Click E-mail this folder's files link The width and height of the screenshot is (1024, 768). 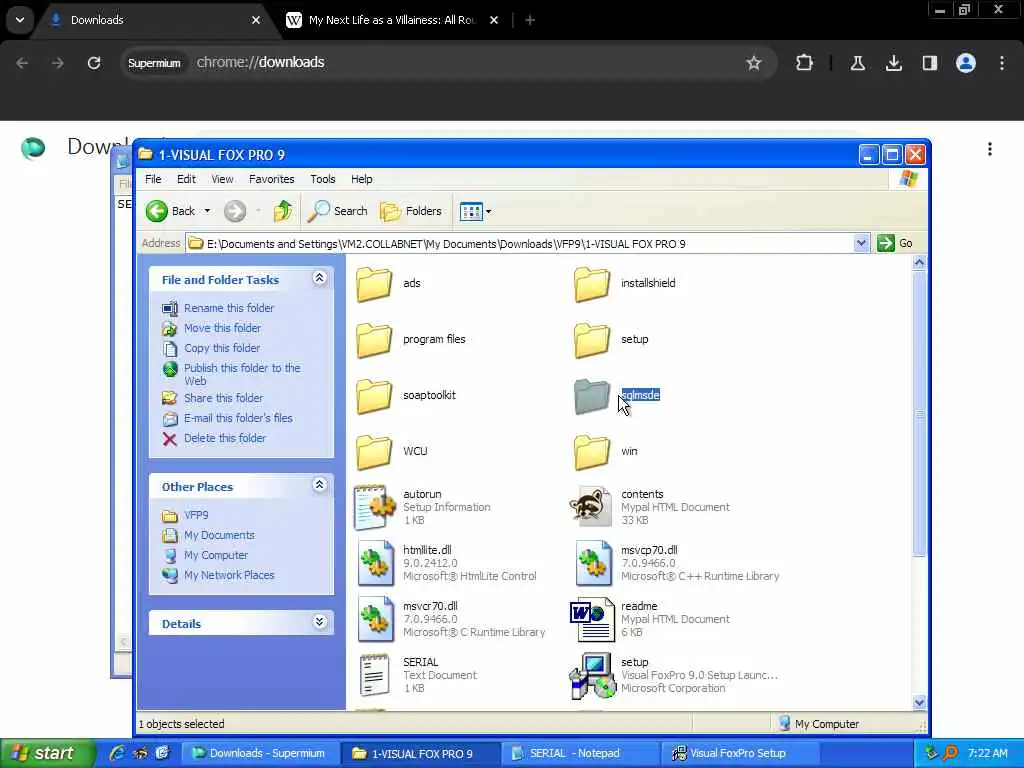[238, 418]
